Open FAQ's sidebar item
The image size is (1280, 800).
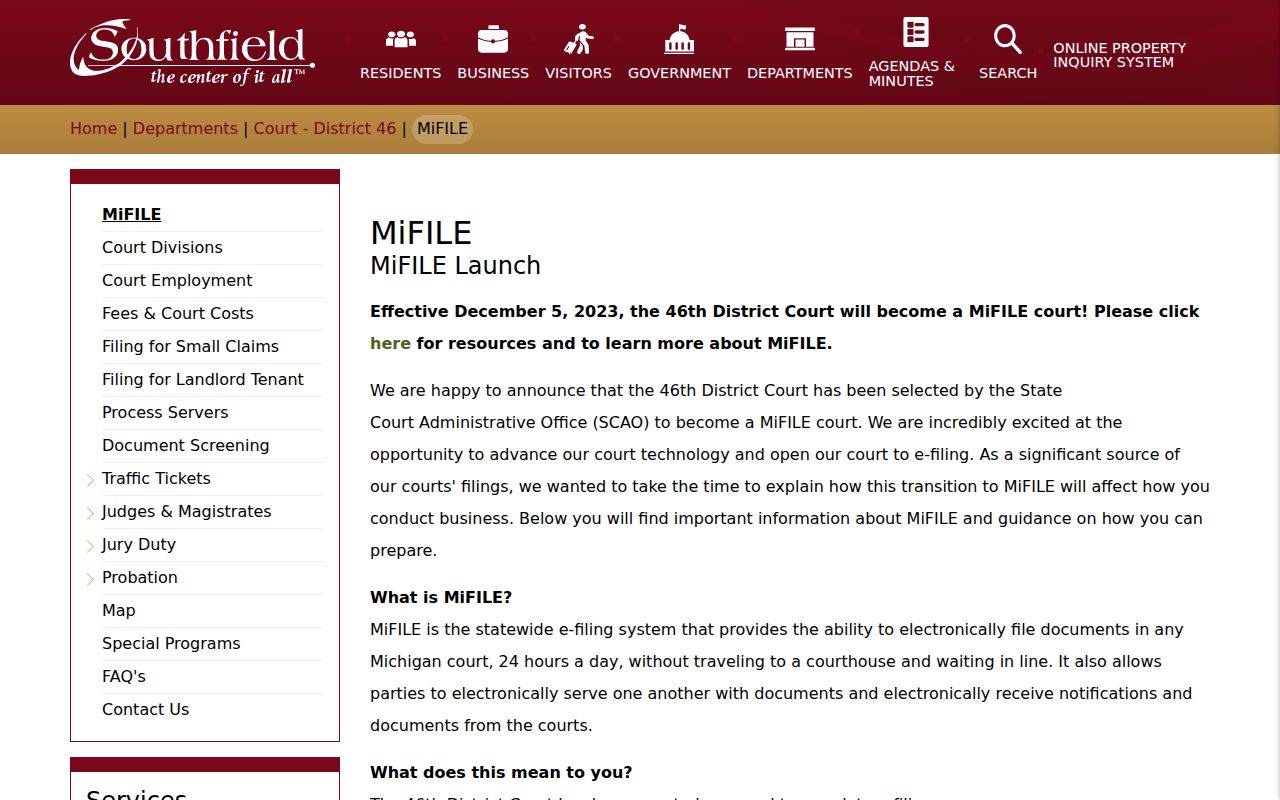(124, 676)
